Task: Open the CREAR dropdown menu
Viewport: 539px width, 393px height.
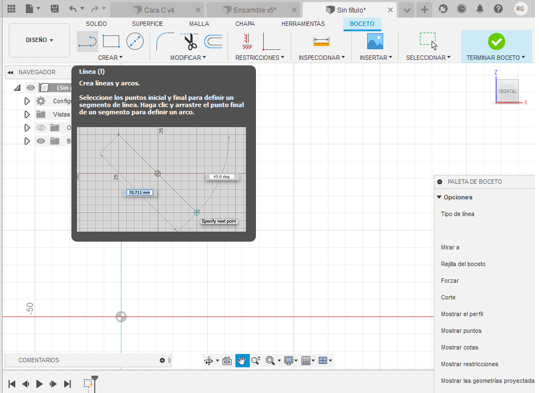Action: click(110, 57)
